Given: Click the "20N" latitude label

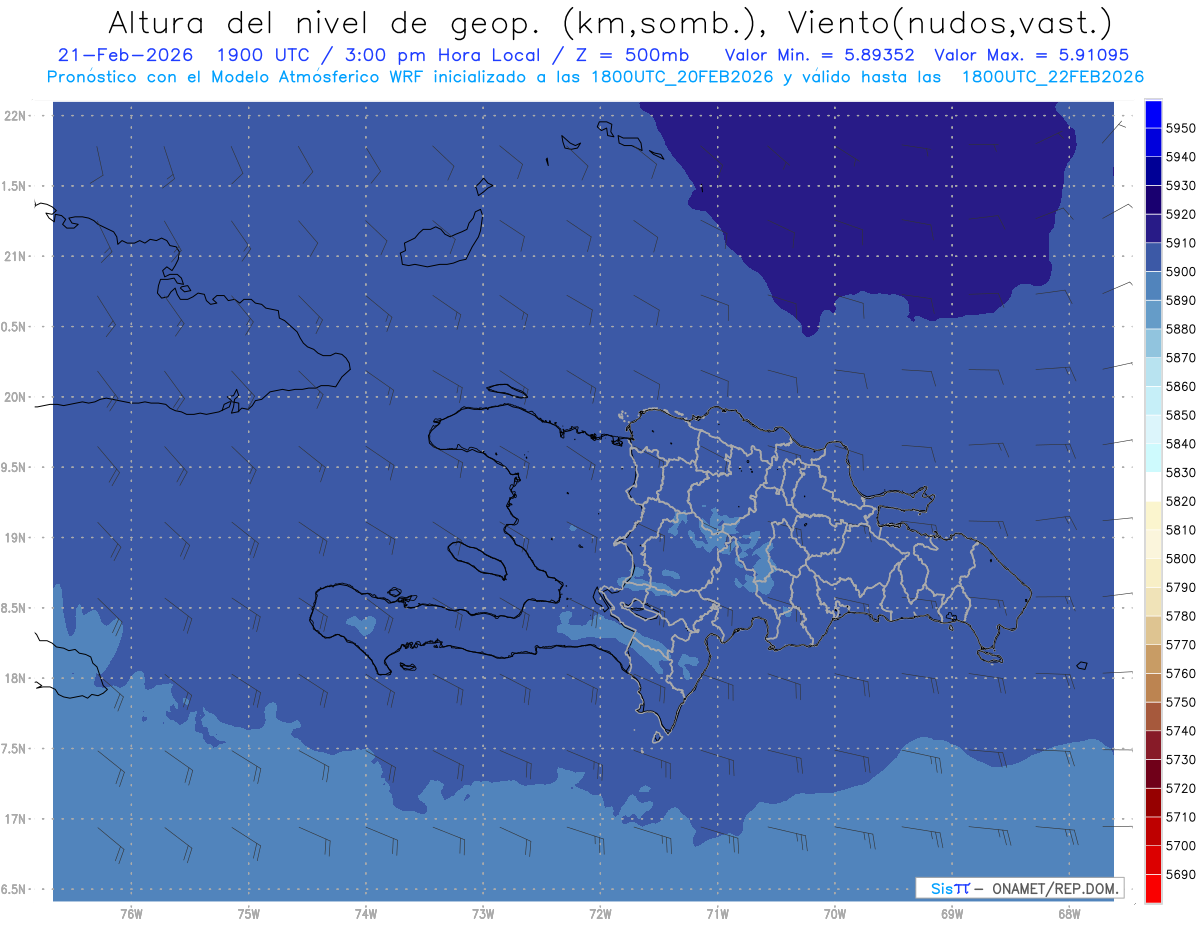Looking at the screenshot, I should pos(17,398).
